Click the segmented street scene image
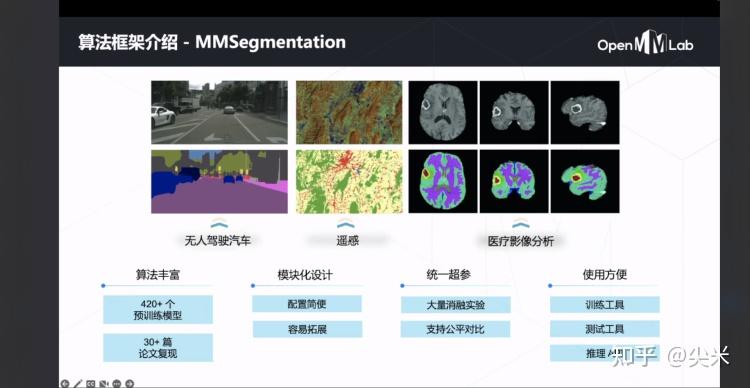 tap(220, 182)
